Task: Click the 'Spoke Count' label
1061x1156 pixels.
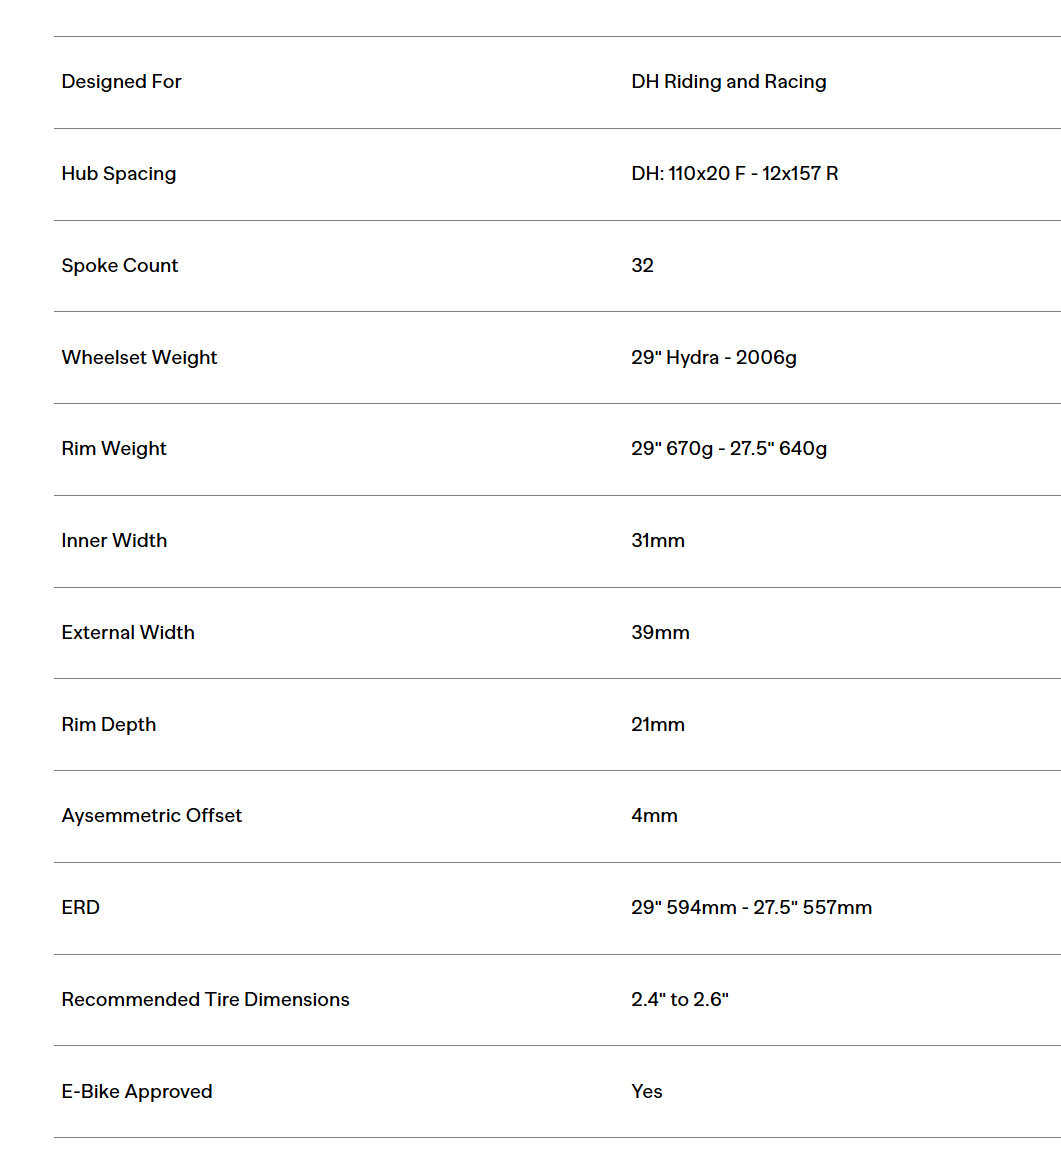Action: tap(119, 265)
